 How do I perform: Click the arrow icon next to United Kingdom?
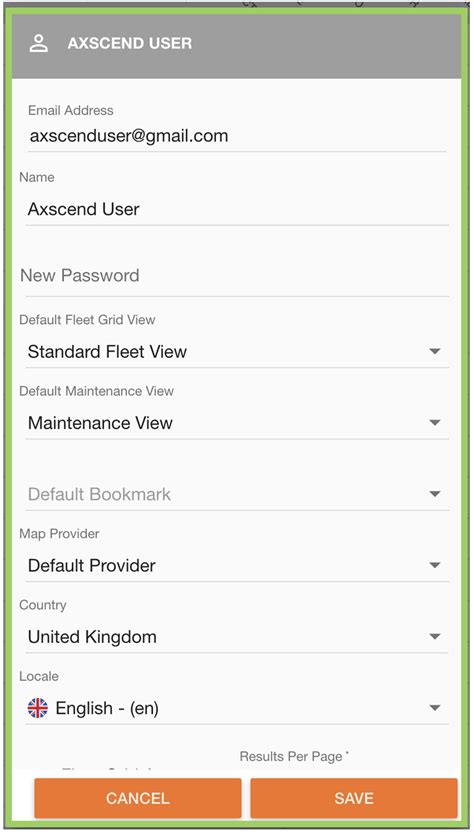[435, 637]
